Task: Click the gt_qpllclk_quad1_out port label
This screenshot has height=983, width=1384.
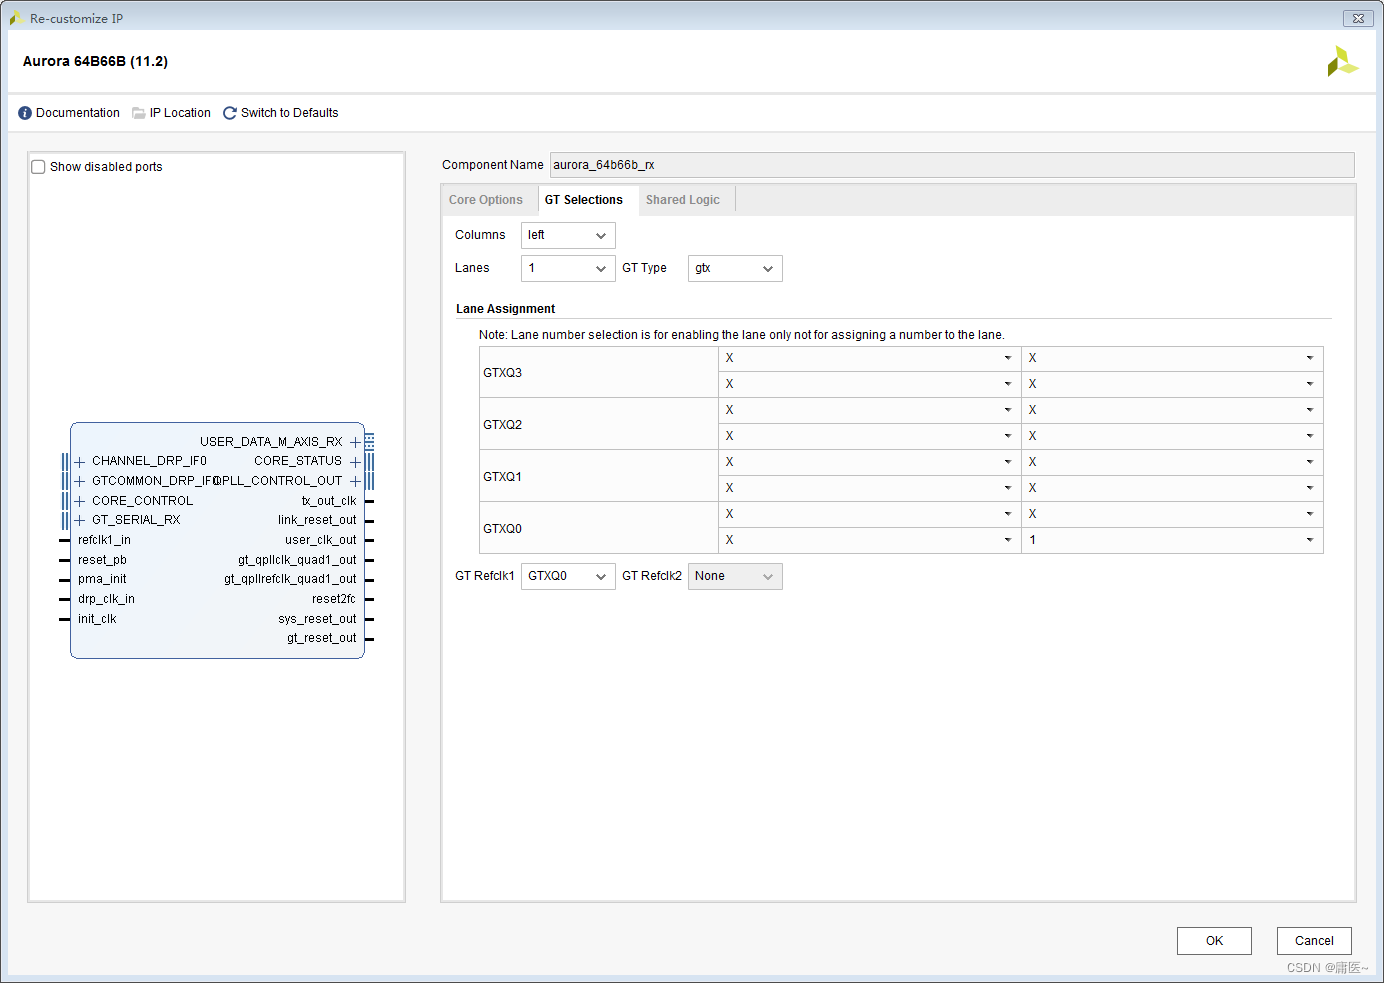Action: (x=297, y=560)
